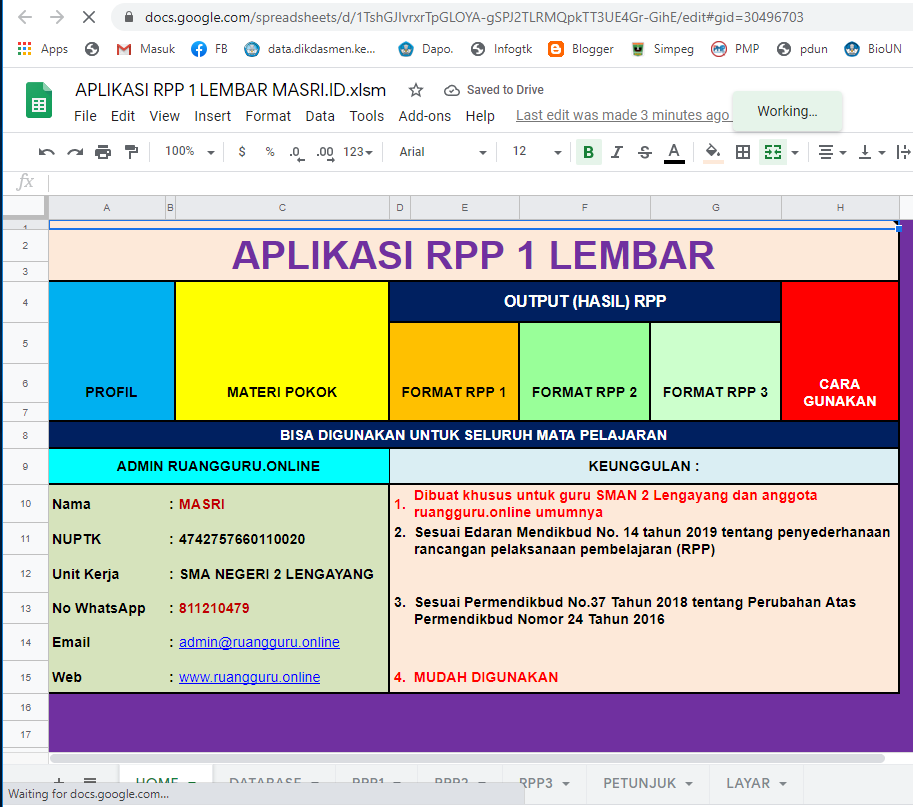Click the Format as currency icon
This screenshot has width=913, height=807.
click(241, 152)
